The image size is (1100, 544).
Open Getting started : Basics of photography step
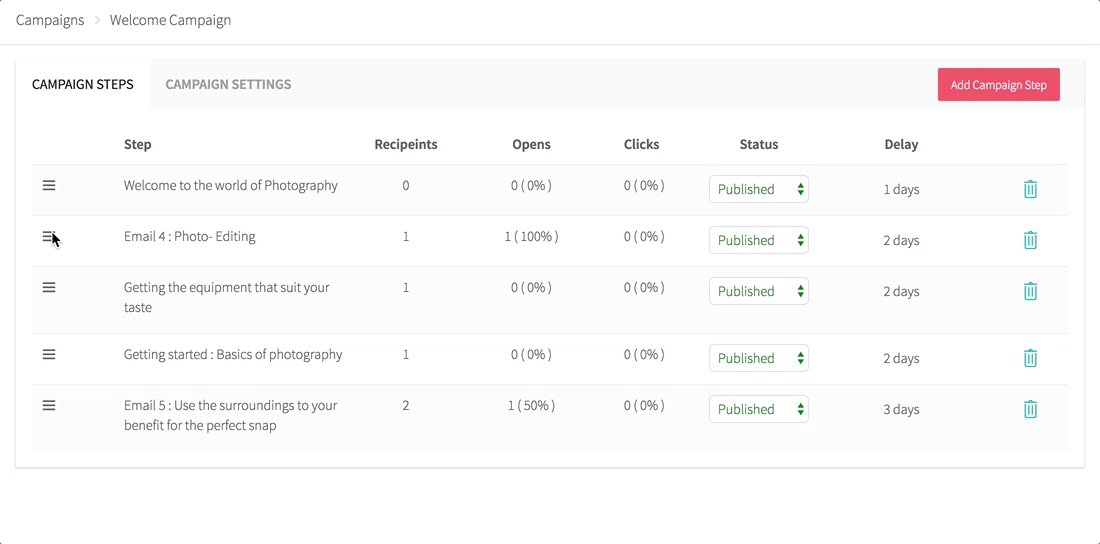[233, 355]
